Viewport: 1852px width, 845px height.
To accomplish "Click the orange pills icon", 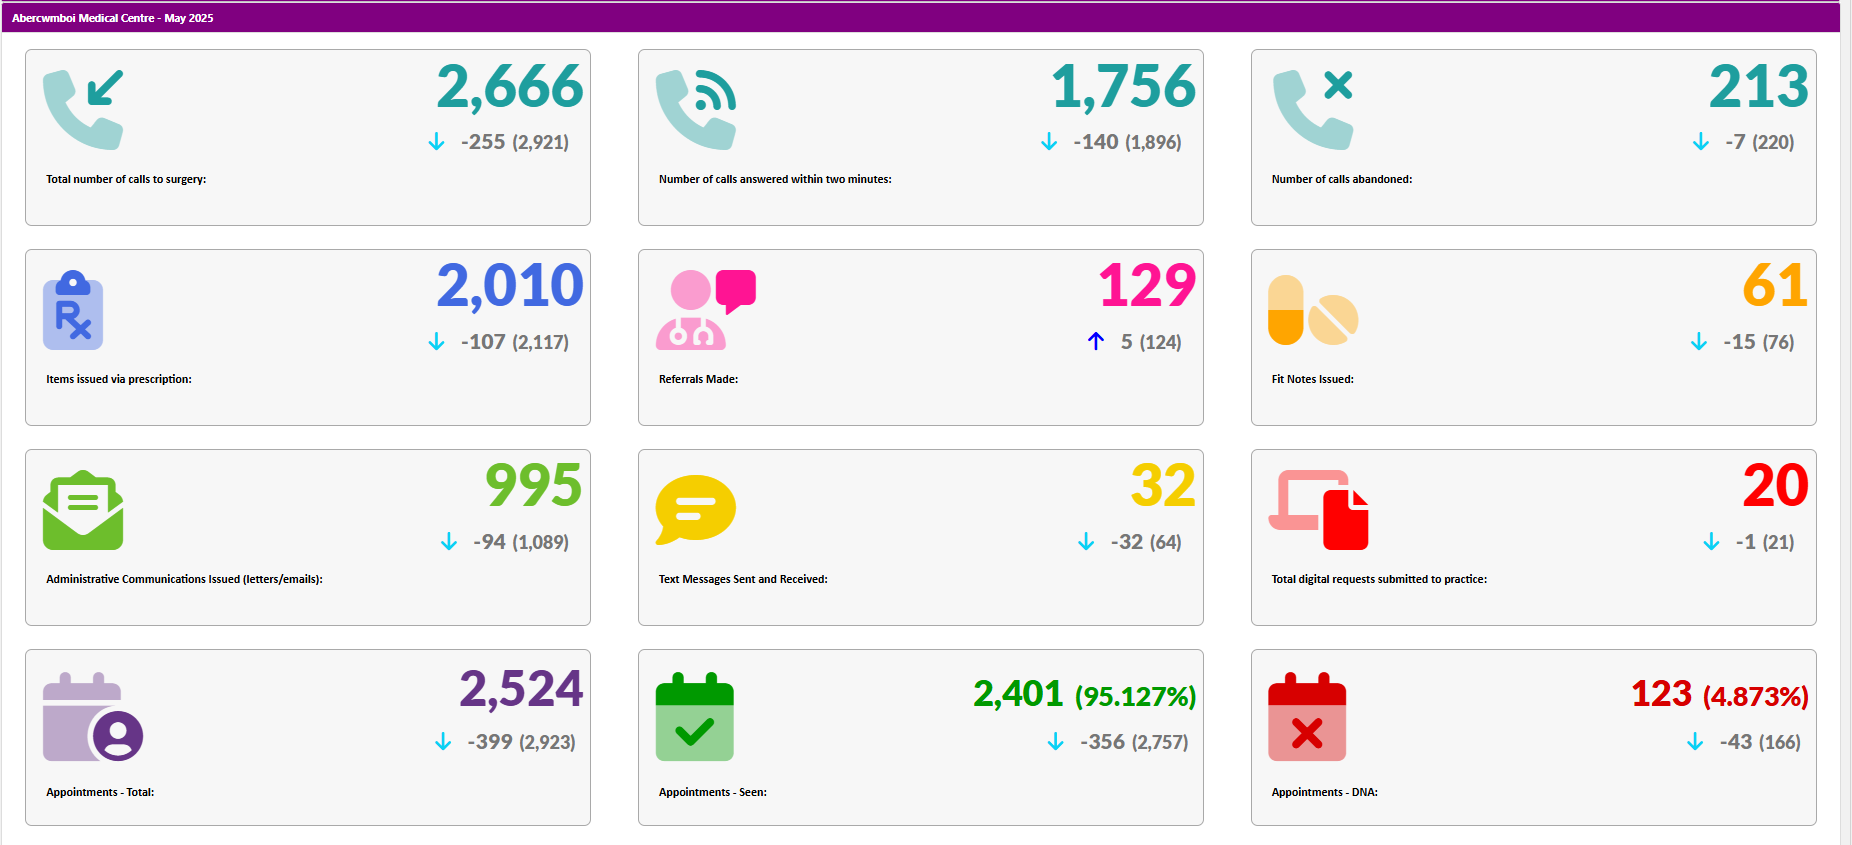I will click(x=1313, y=310).
